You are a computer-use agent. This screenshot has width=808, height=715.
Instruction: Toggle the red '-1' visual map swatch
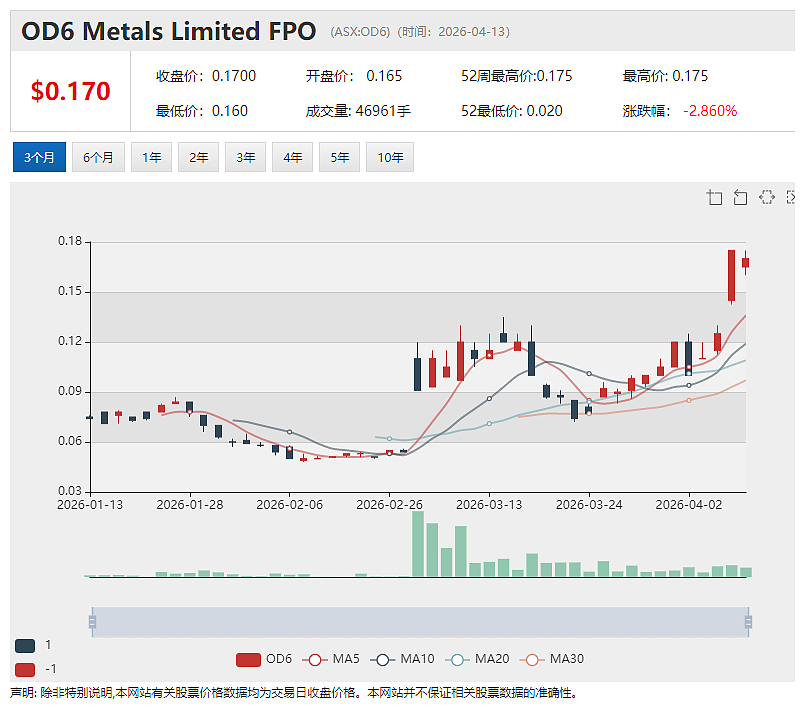[25, 670]
